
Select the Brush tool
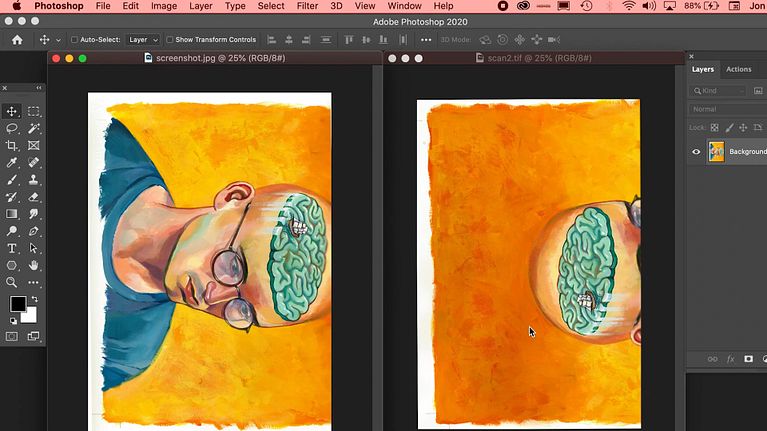point(12,180)
